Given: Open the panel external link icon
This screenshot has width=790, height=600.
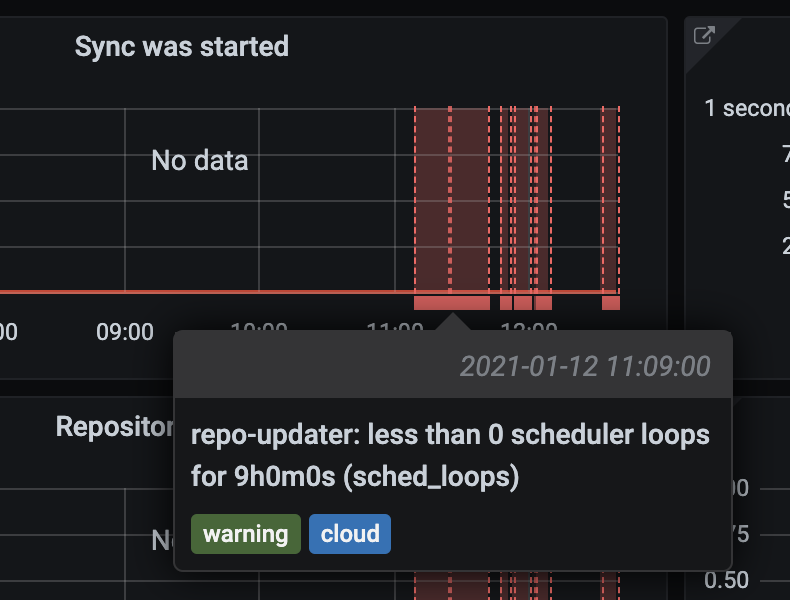Looking at the screenshot, I should pyautogui.click(x=704, y=35).
